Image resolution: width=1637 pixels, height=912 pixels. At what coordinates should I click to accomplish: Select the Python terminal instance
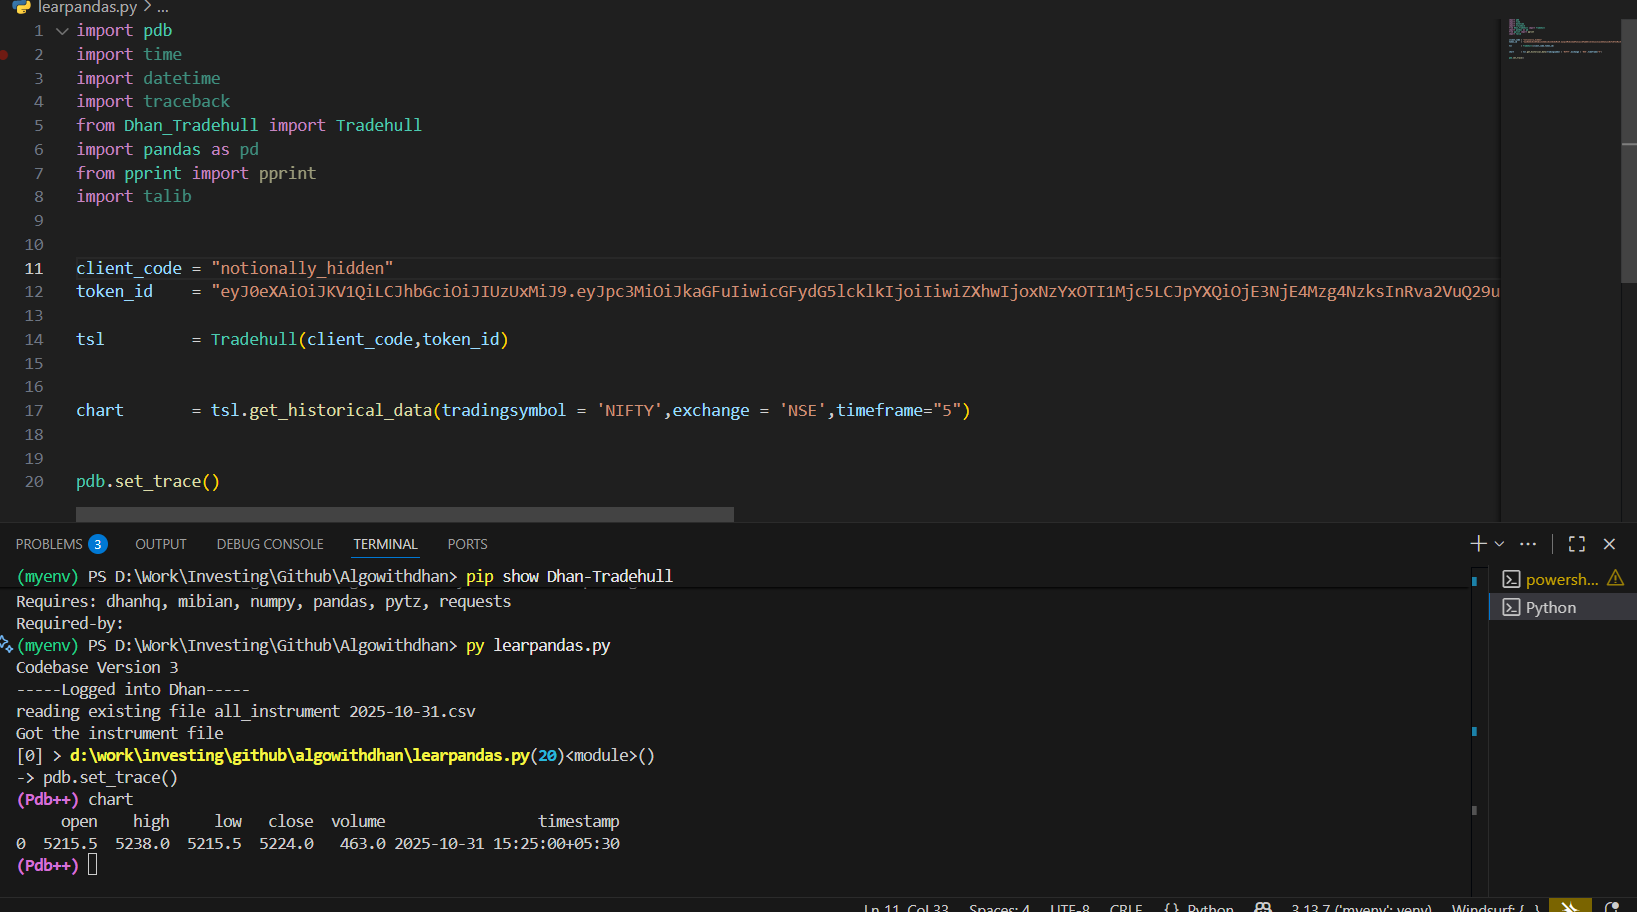point(1550,607)
